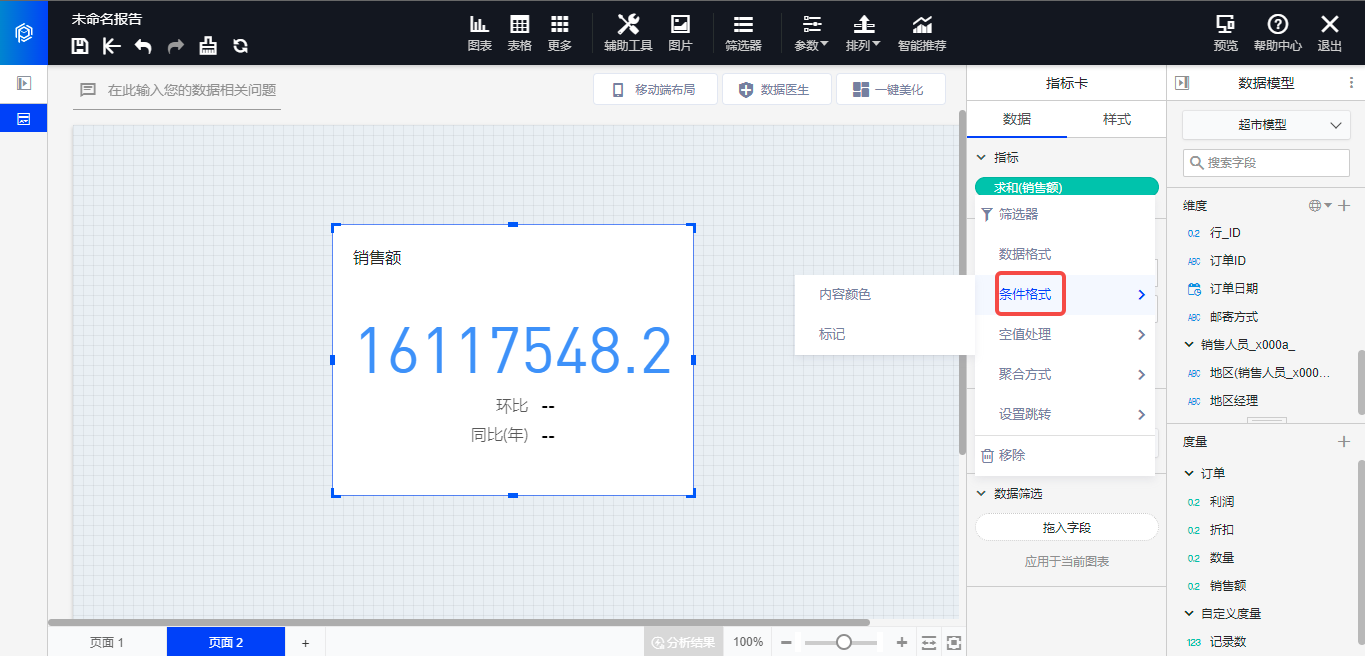This screenshot has width=1365, height=656.
Task: Add a measure with 度量 plus icon
Action: (x=1345, y=441)
